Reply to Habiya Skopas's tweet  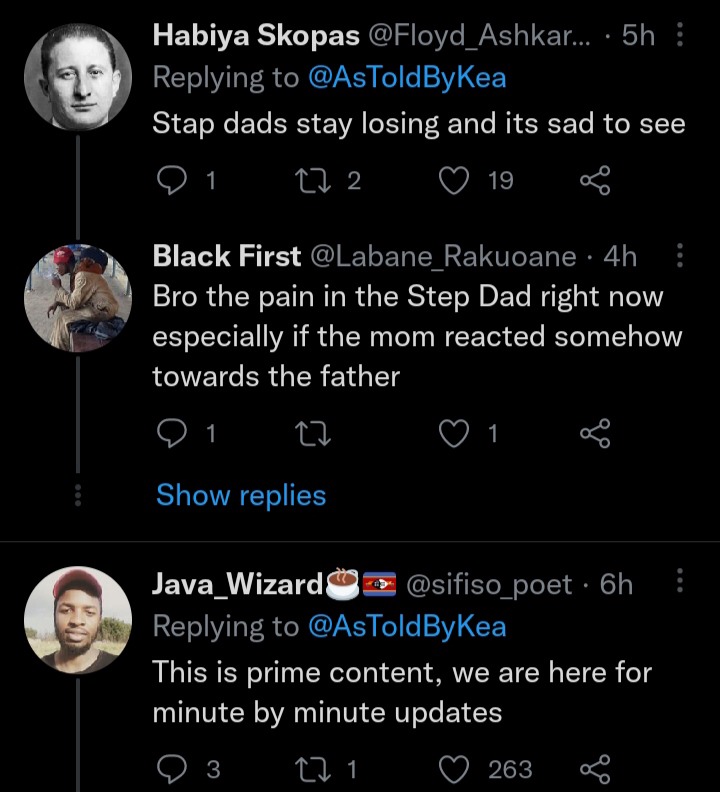tap(172, 181)
